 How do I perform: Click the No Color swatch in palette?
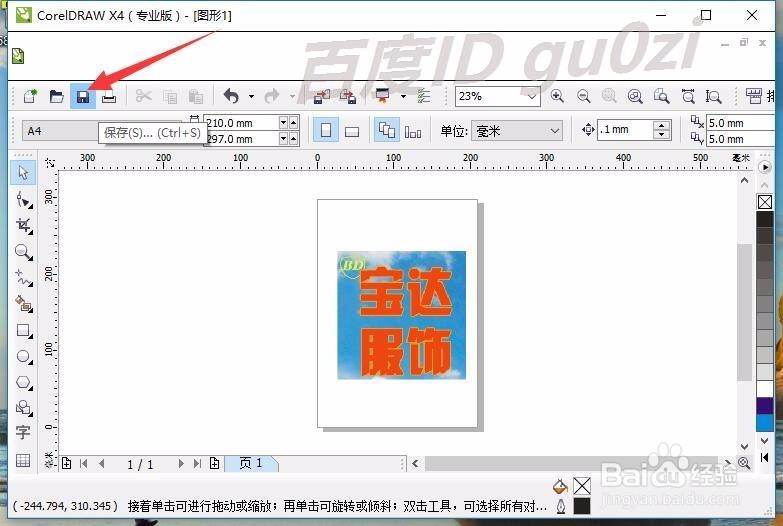(765, 202)
